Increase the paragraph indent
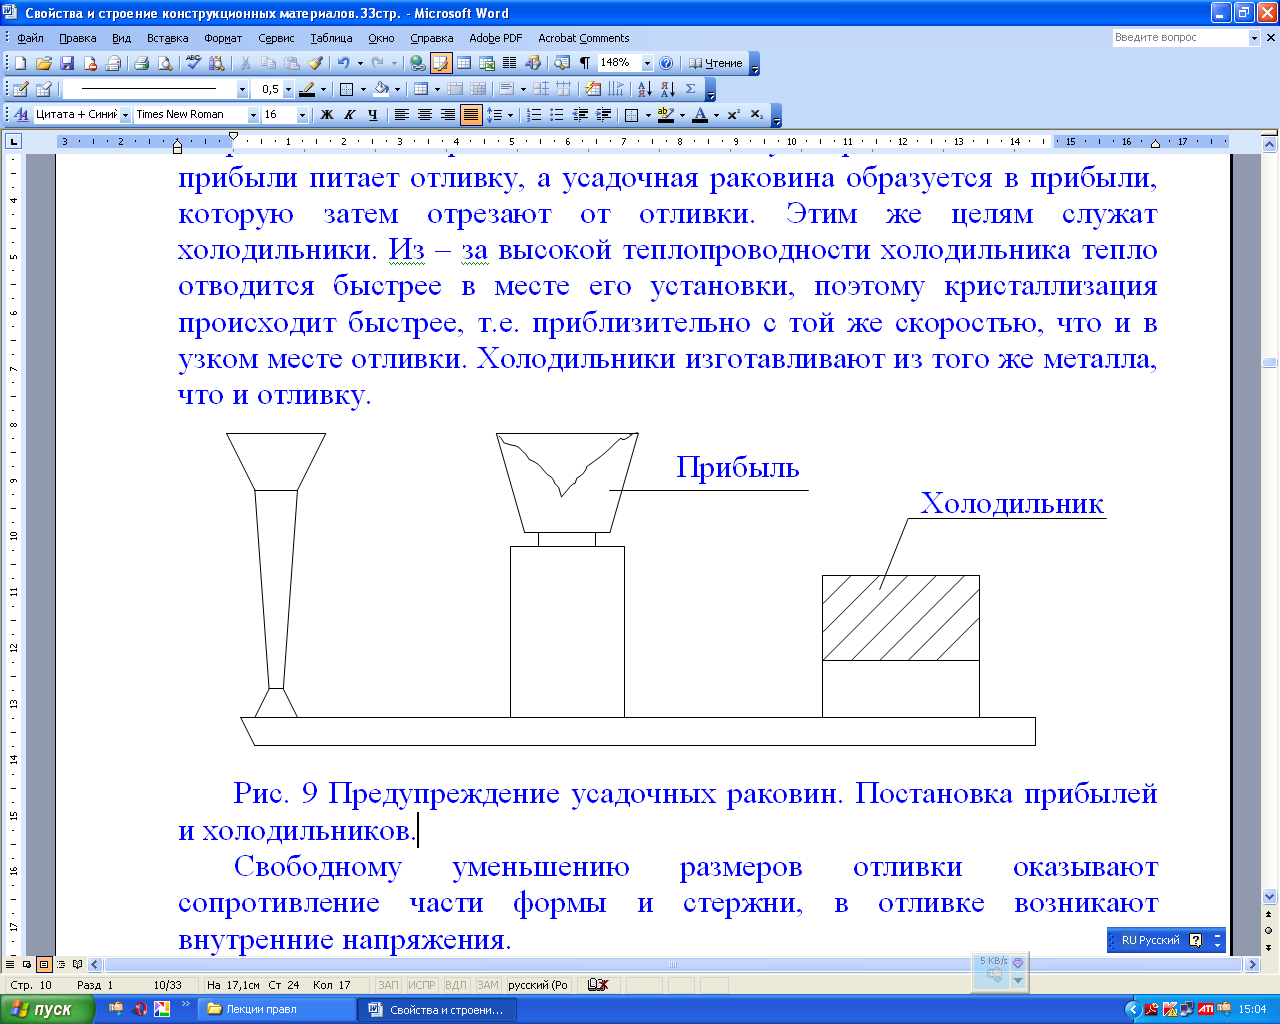The width and height of the screenshot is (1280, 1024). click(603, 115)
